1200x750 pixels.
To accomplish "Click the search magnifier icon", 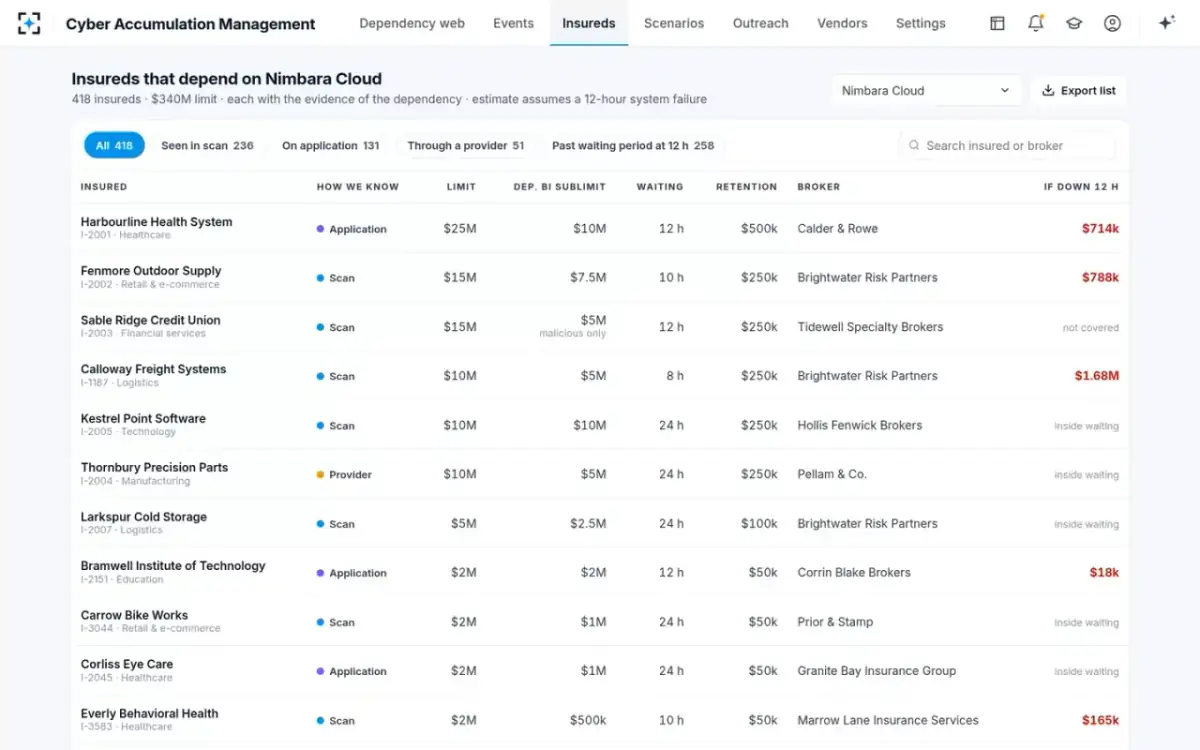I will coord(914,145).
